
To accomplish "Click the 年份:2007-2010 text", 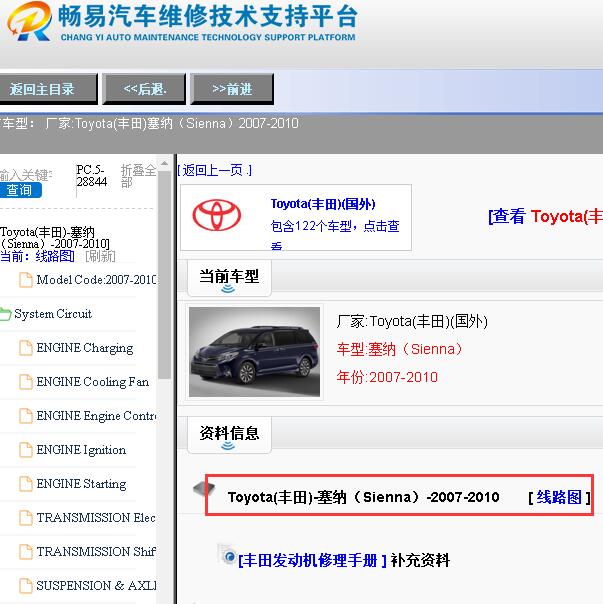I will [387, 377].
